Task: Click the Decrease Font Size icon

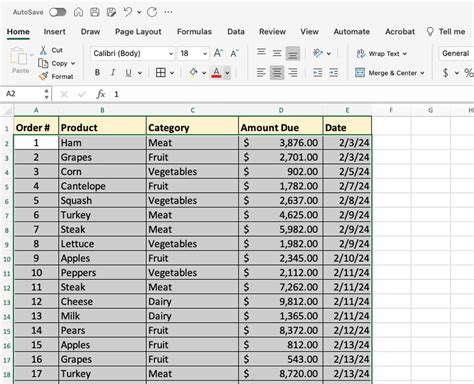Action: (235, 53)
